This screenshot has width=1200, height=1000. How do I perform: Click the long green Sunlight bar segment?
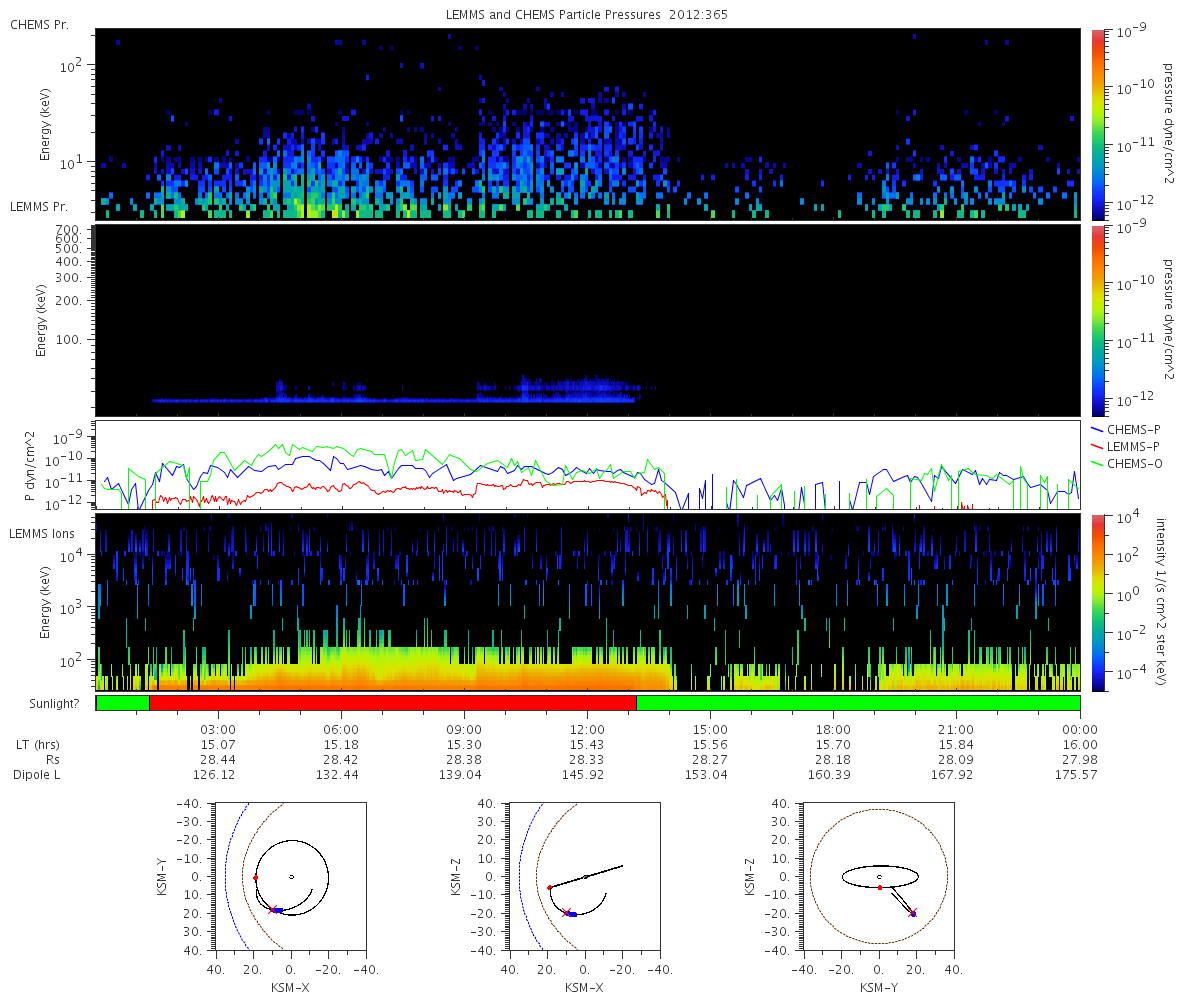[858, 703]
